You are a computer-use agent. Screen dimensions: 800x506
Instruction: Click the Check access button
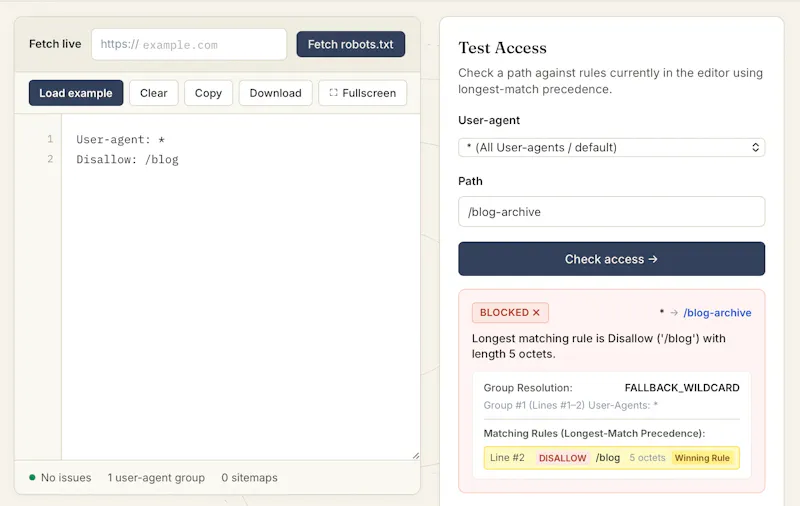tap(611, 259)
